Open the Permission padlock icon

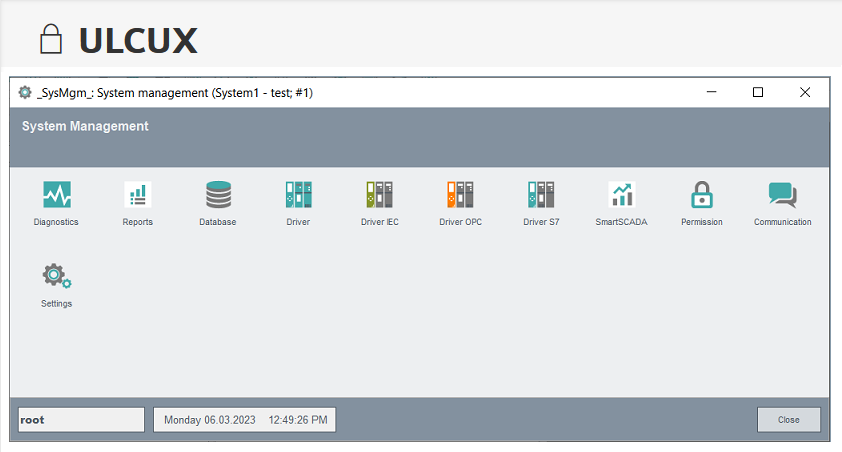tap(702, 194)
